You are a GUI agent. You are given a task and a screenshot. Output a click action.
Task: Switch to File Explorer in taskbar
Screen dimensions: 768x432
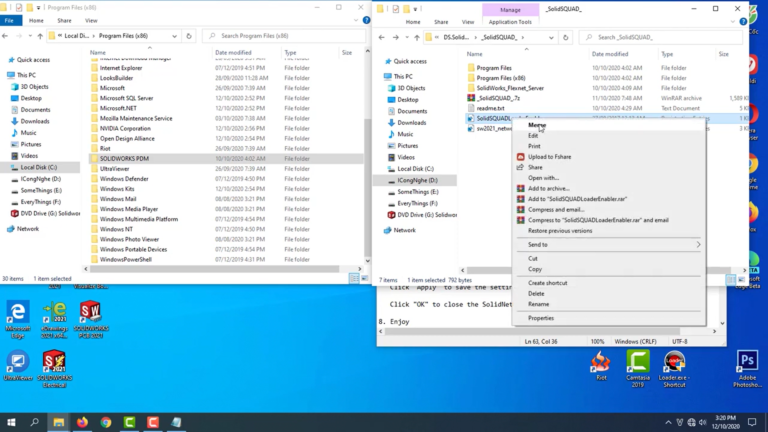pos(59,422)
